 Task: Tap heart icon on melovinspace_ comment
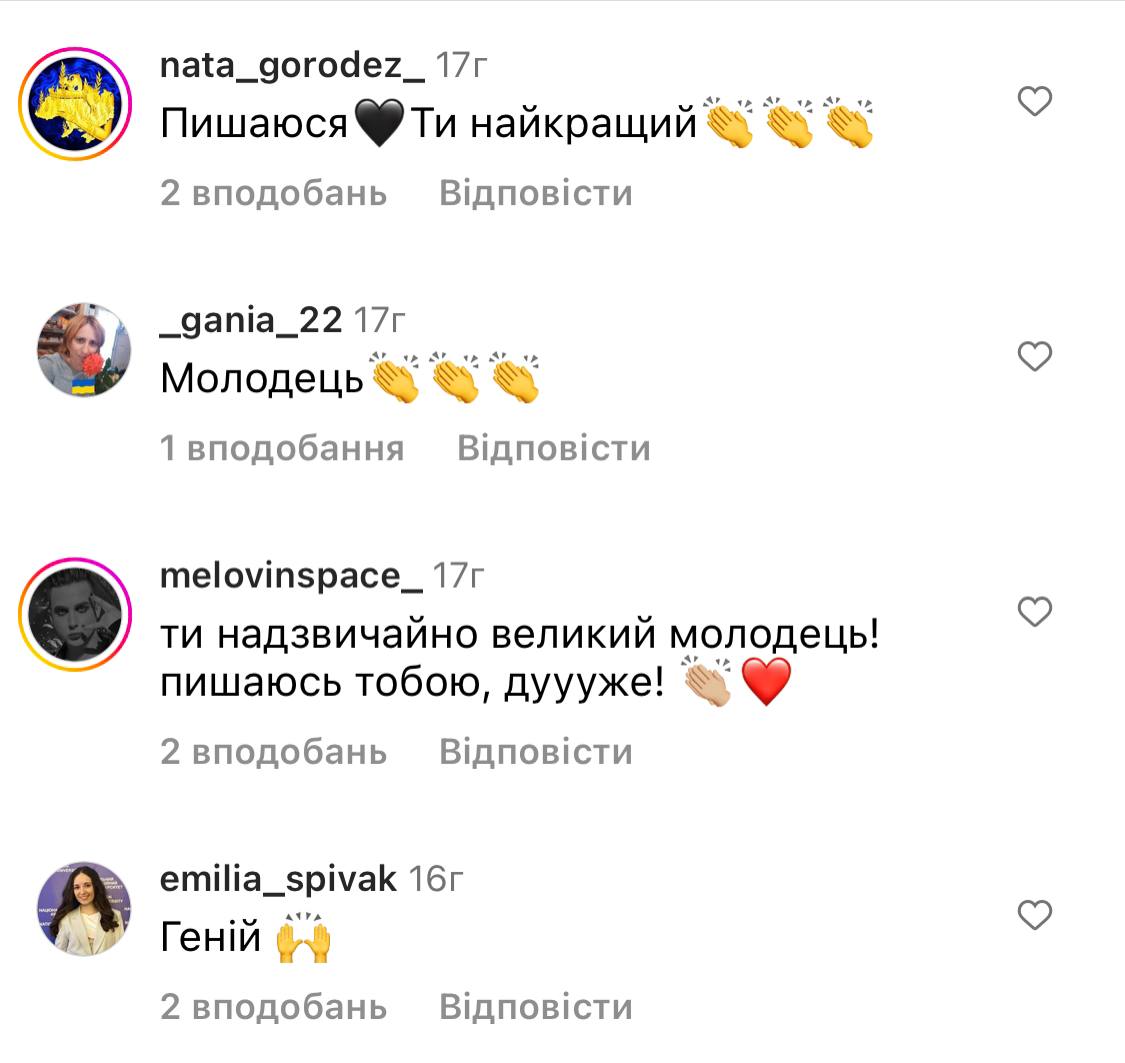tap(1035, 612)
